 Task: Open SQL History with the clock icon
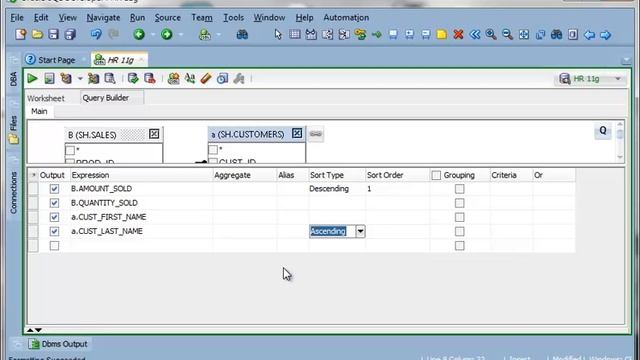pyautogui.click(x=222, y=78)
